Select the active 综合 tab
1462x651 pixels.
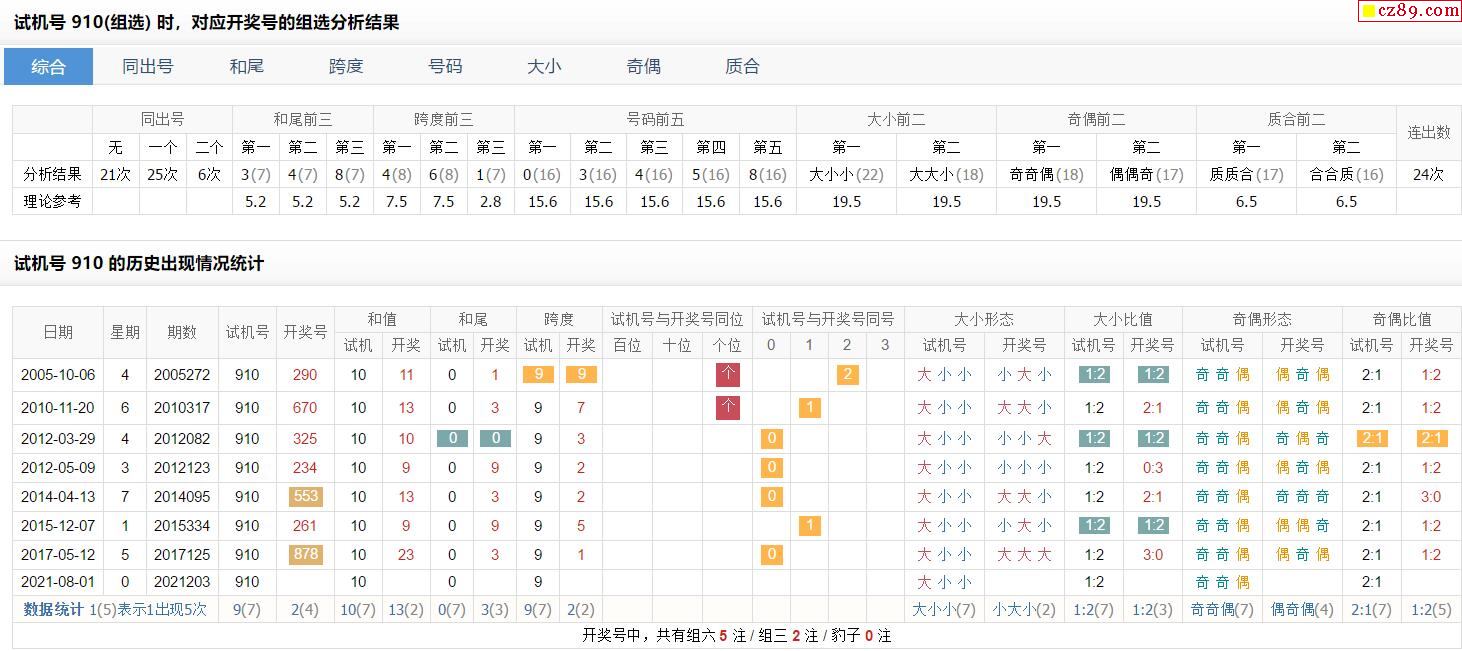(48, 67)
